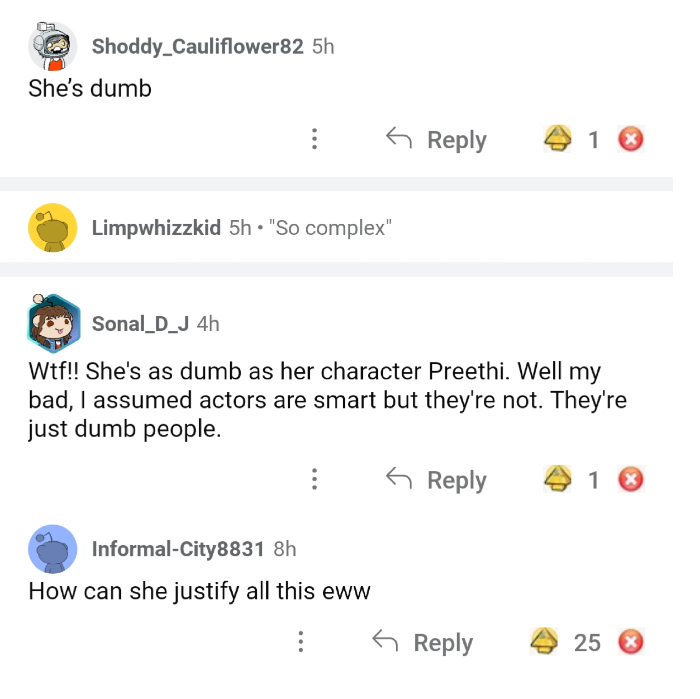Image resolution: width=700 pixels, height=699 pixels.
Task: Open Limpwhizzkid's yellow avatar
Action: click(x=52, y=228)
